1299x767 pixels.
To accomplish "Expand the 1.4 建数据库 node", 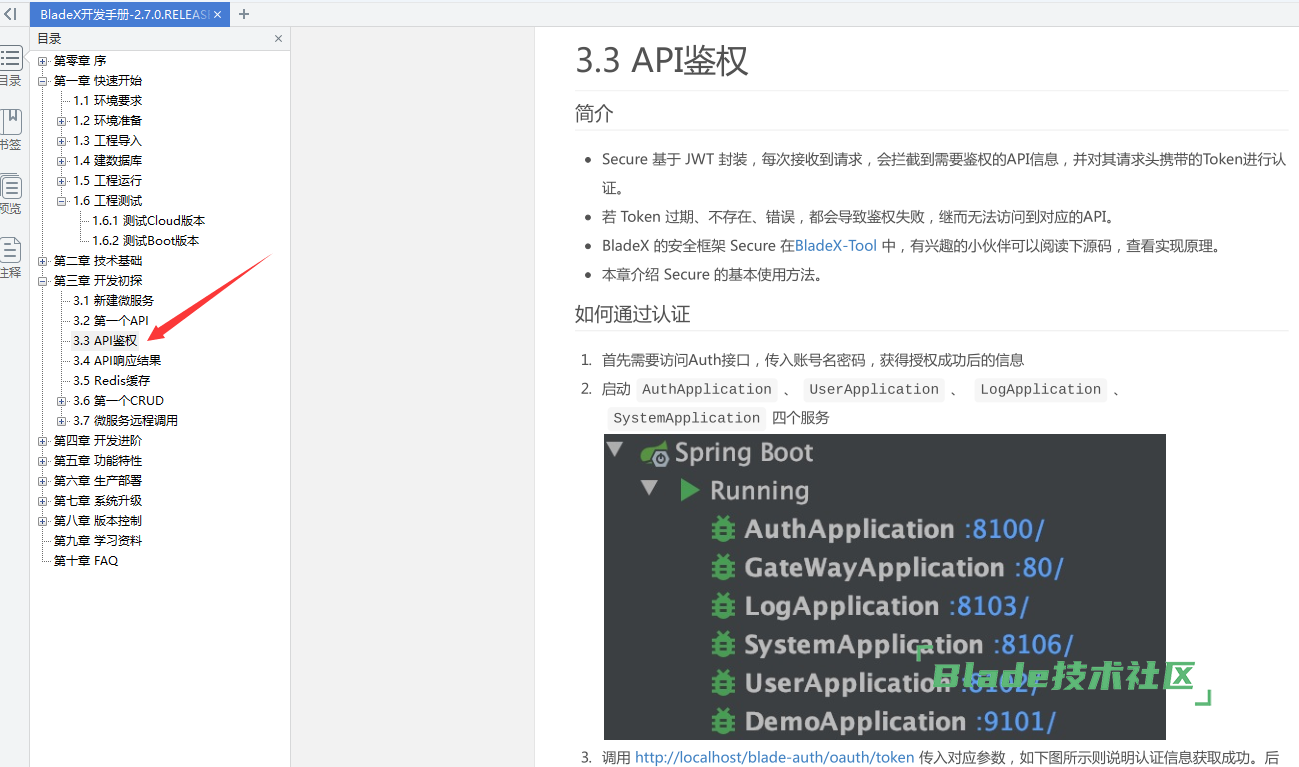I will tap(62, 161).
